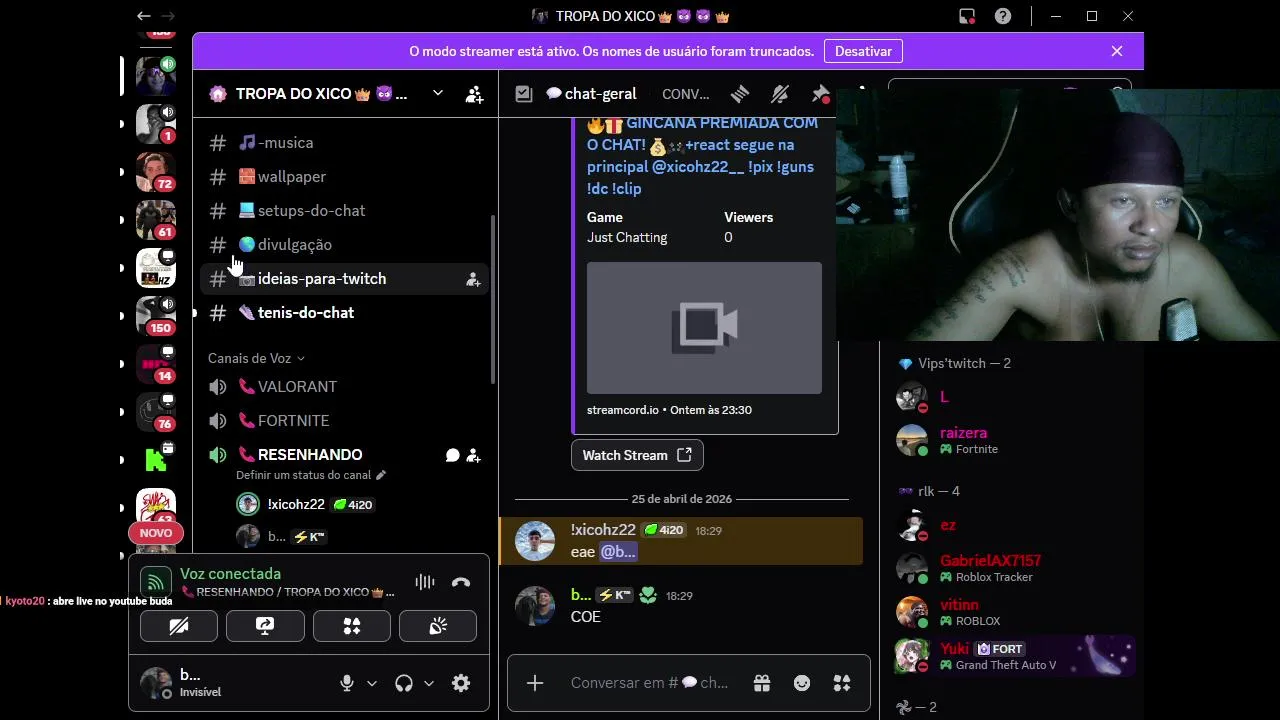The width and height of the screenshot is (1280, 720).
Task: Click the create invite icon on ideias-para-twitch
Action: tap(473, 280)
